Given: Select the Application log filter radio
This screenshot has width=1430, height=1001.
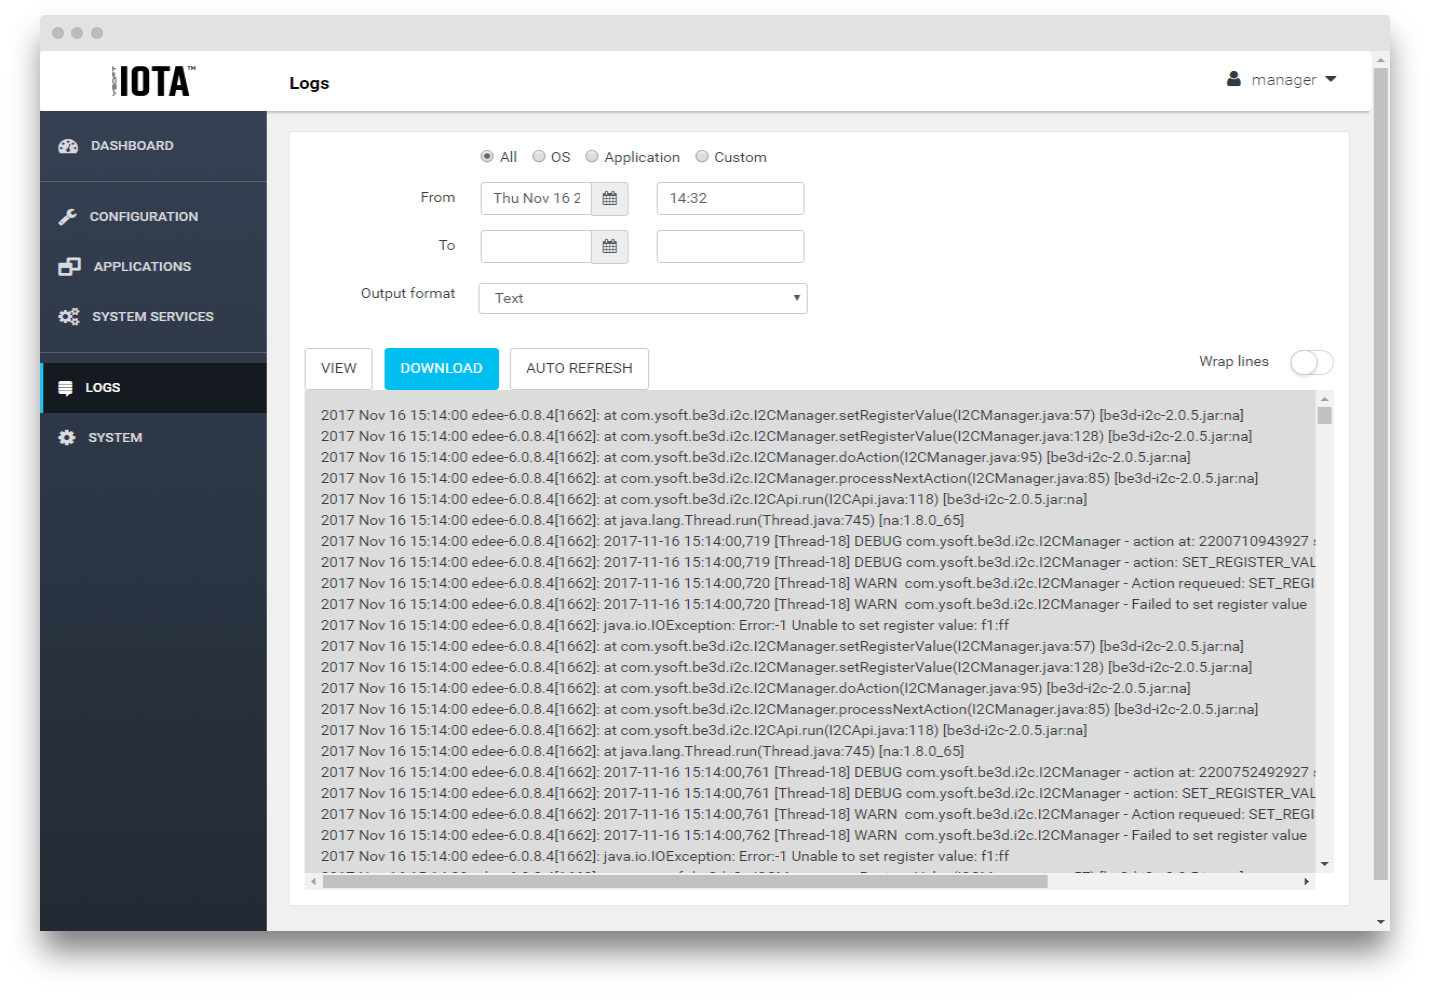Looking at the screenshot, I should coord(592,157).
